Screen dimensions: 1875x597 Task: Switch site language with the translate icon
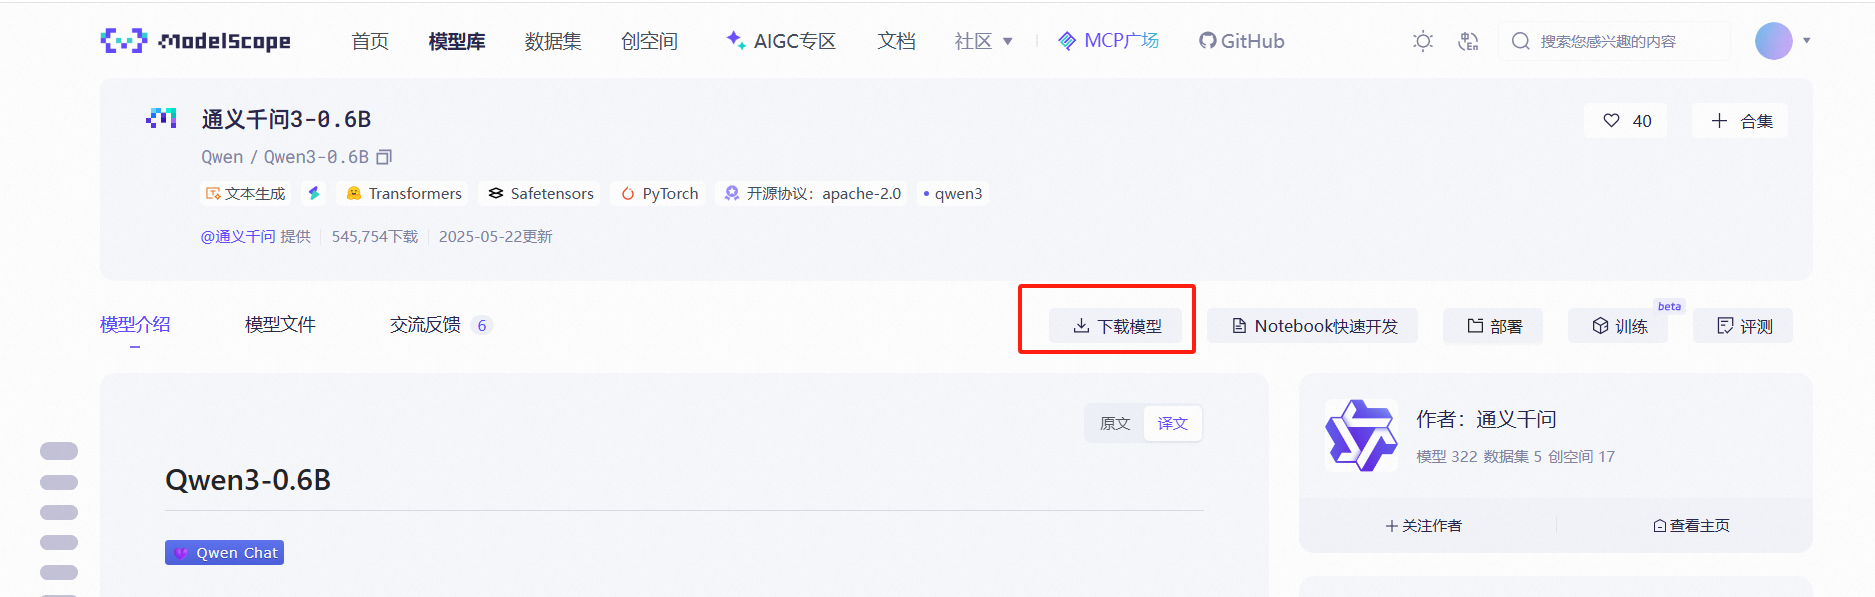pyautogui.click(x=1468, y=41)
